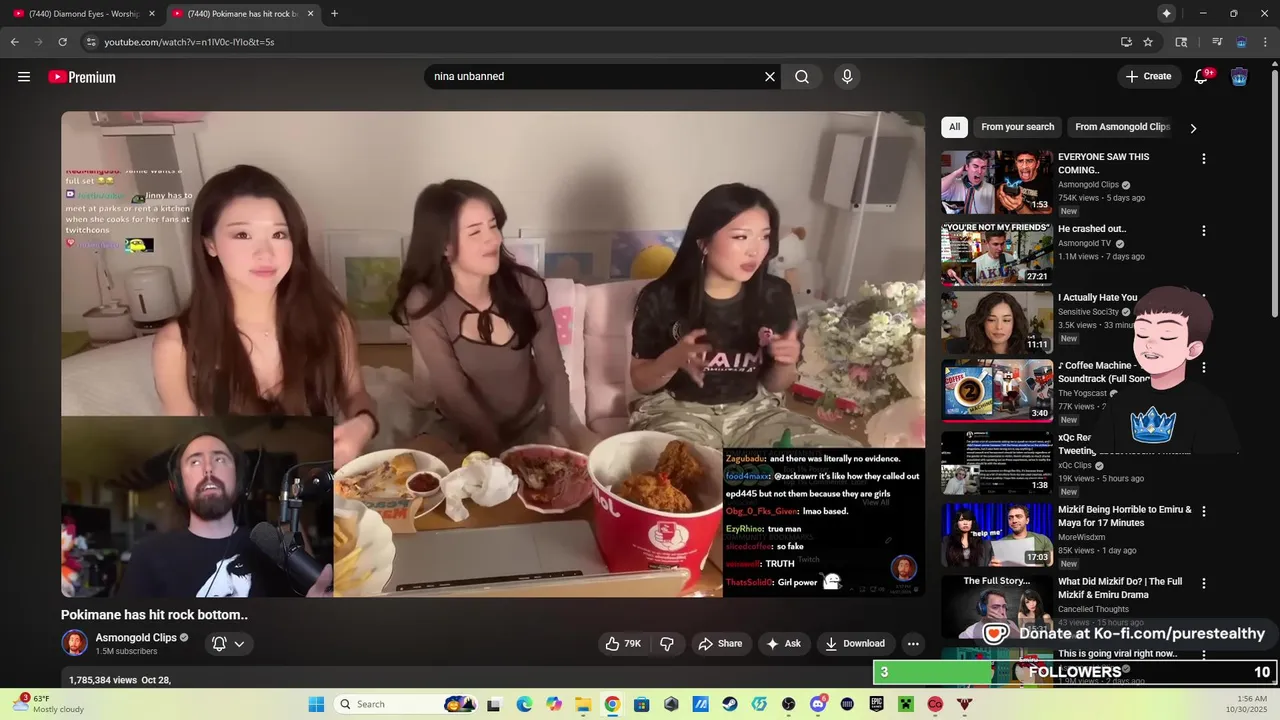This screenshot has width=1280, height=720.
Task: Close the Diamond Eyes tab
Action: pos(152,14)
